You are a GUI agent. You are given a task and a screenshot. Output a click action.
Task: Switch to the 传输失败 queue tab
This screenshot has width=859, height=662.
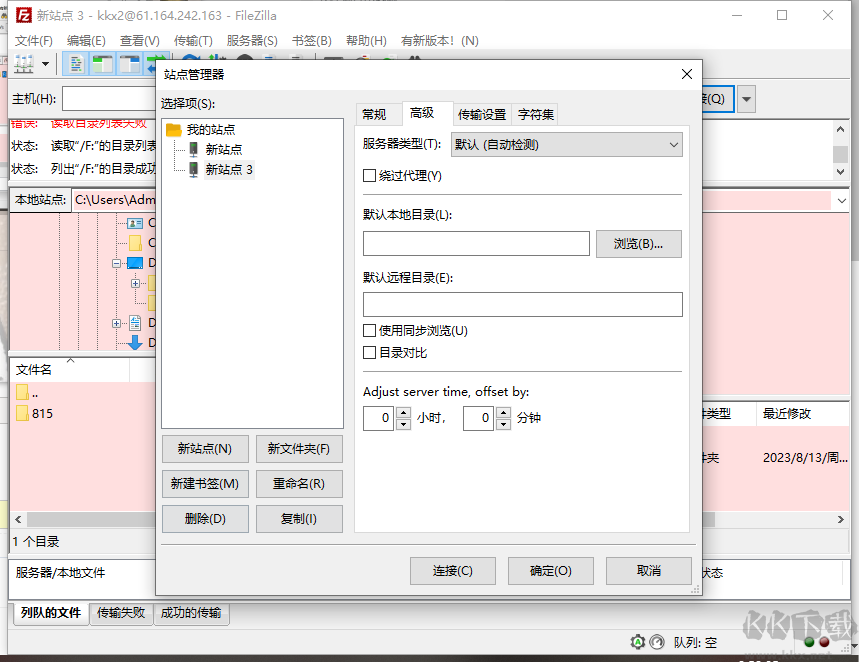[121, 613]
